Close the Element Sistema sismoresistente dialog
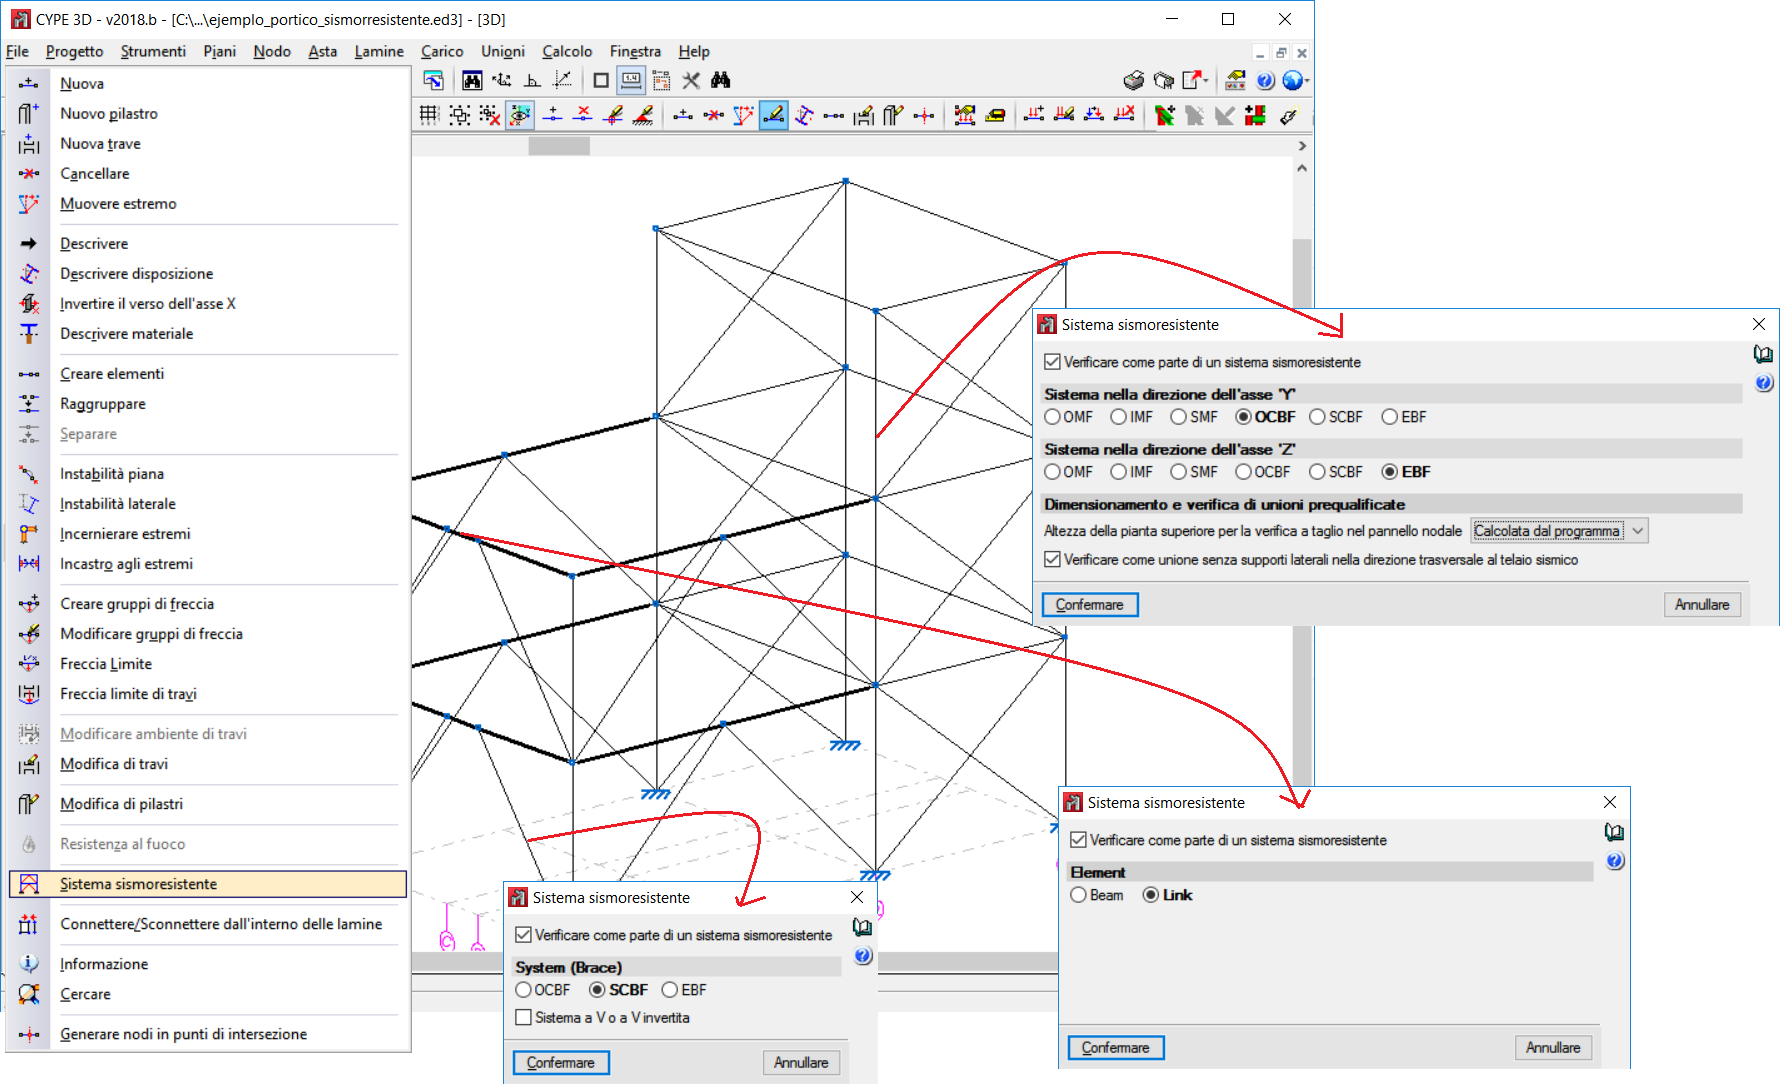 point(1610,802)
